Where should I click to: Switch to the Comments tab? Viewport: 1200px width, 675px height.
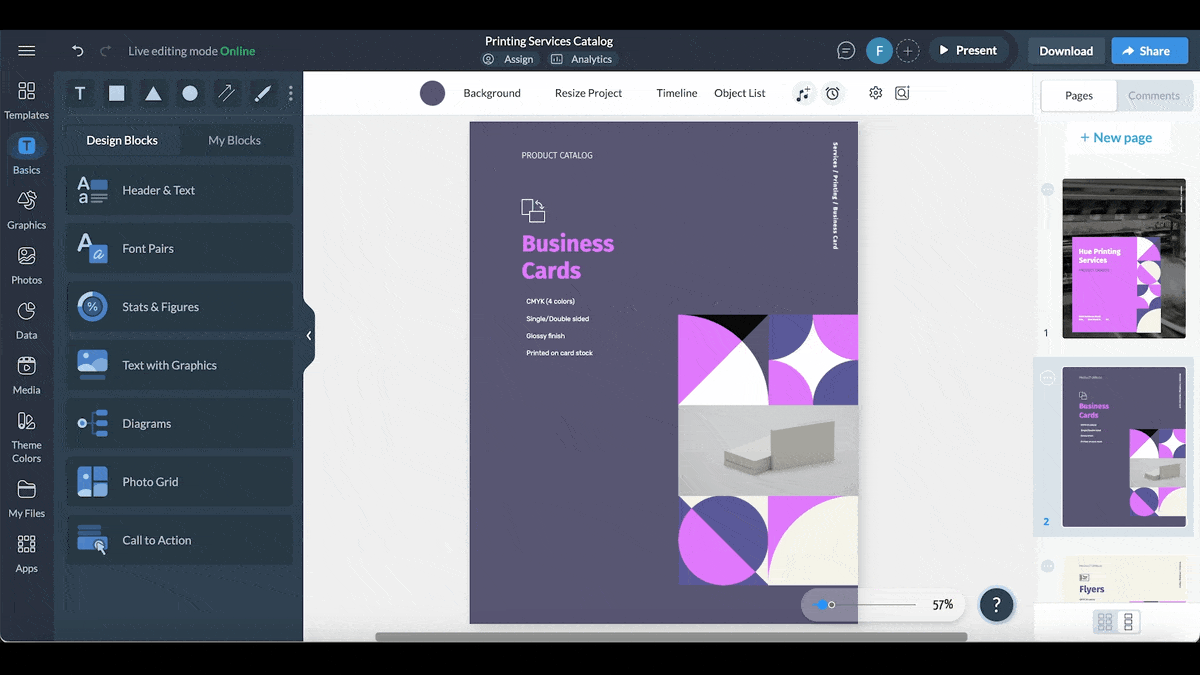[x=1154, y=95]
